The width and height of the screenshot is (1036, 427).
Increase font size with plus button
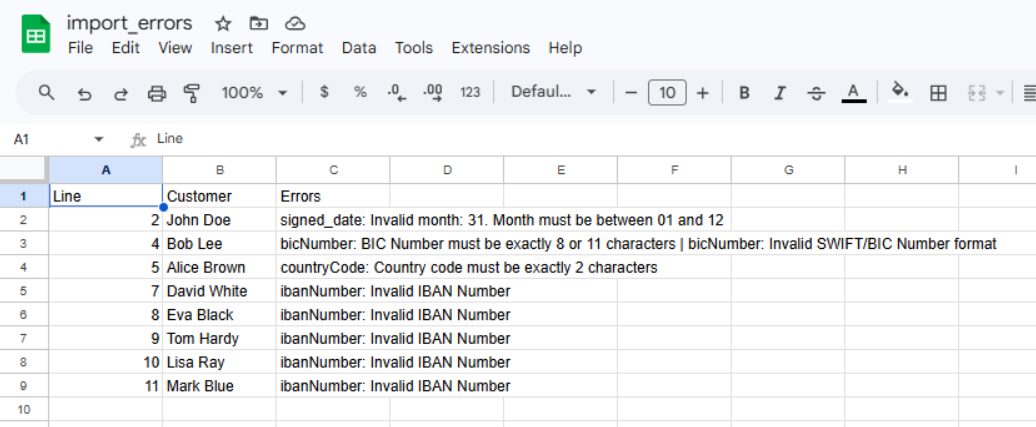[x=703, y=93]
